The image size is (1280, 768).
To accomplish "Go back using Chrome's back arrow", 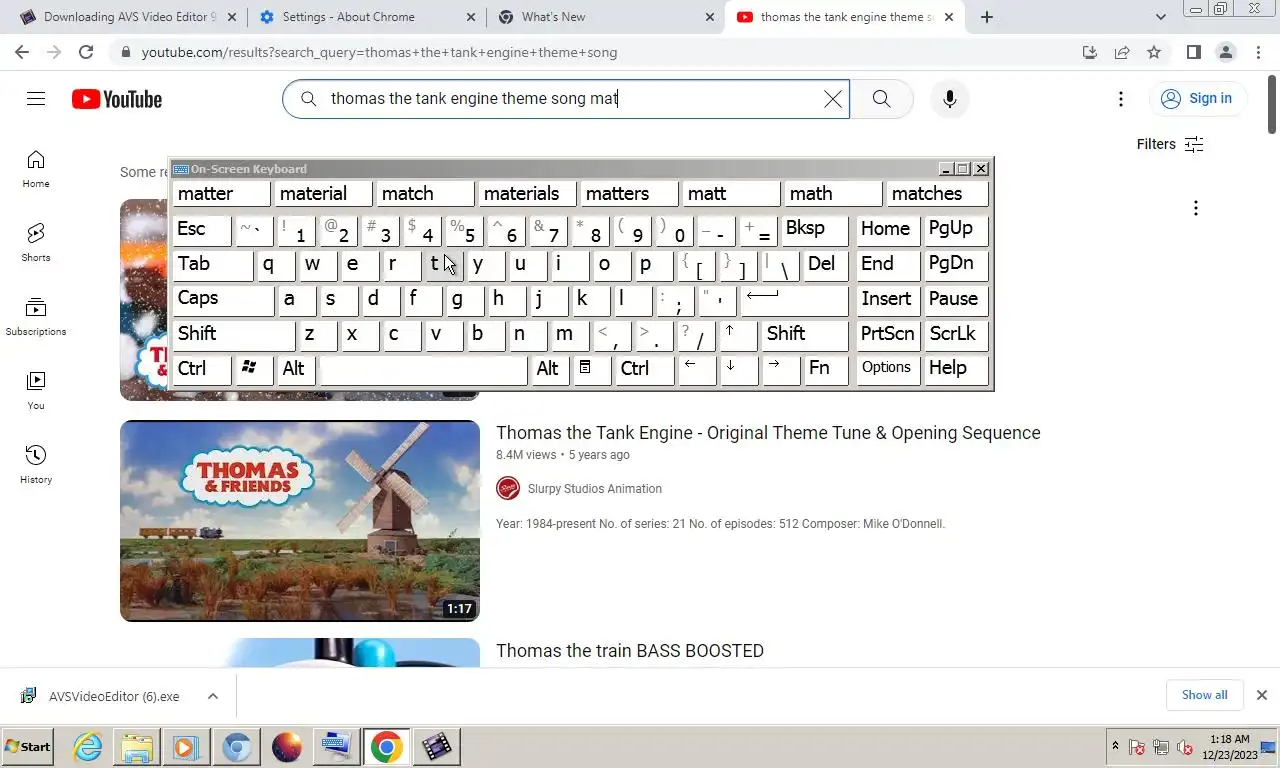I will (x=22, y=52).
